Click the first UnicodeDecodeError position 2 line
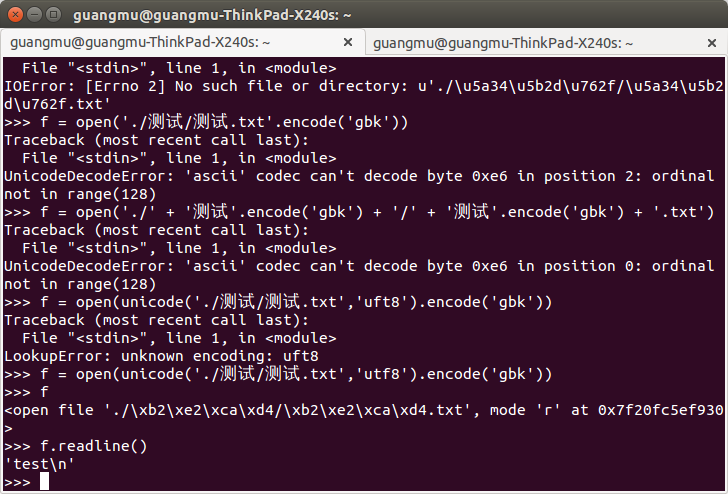 coord(359,176)
